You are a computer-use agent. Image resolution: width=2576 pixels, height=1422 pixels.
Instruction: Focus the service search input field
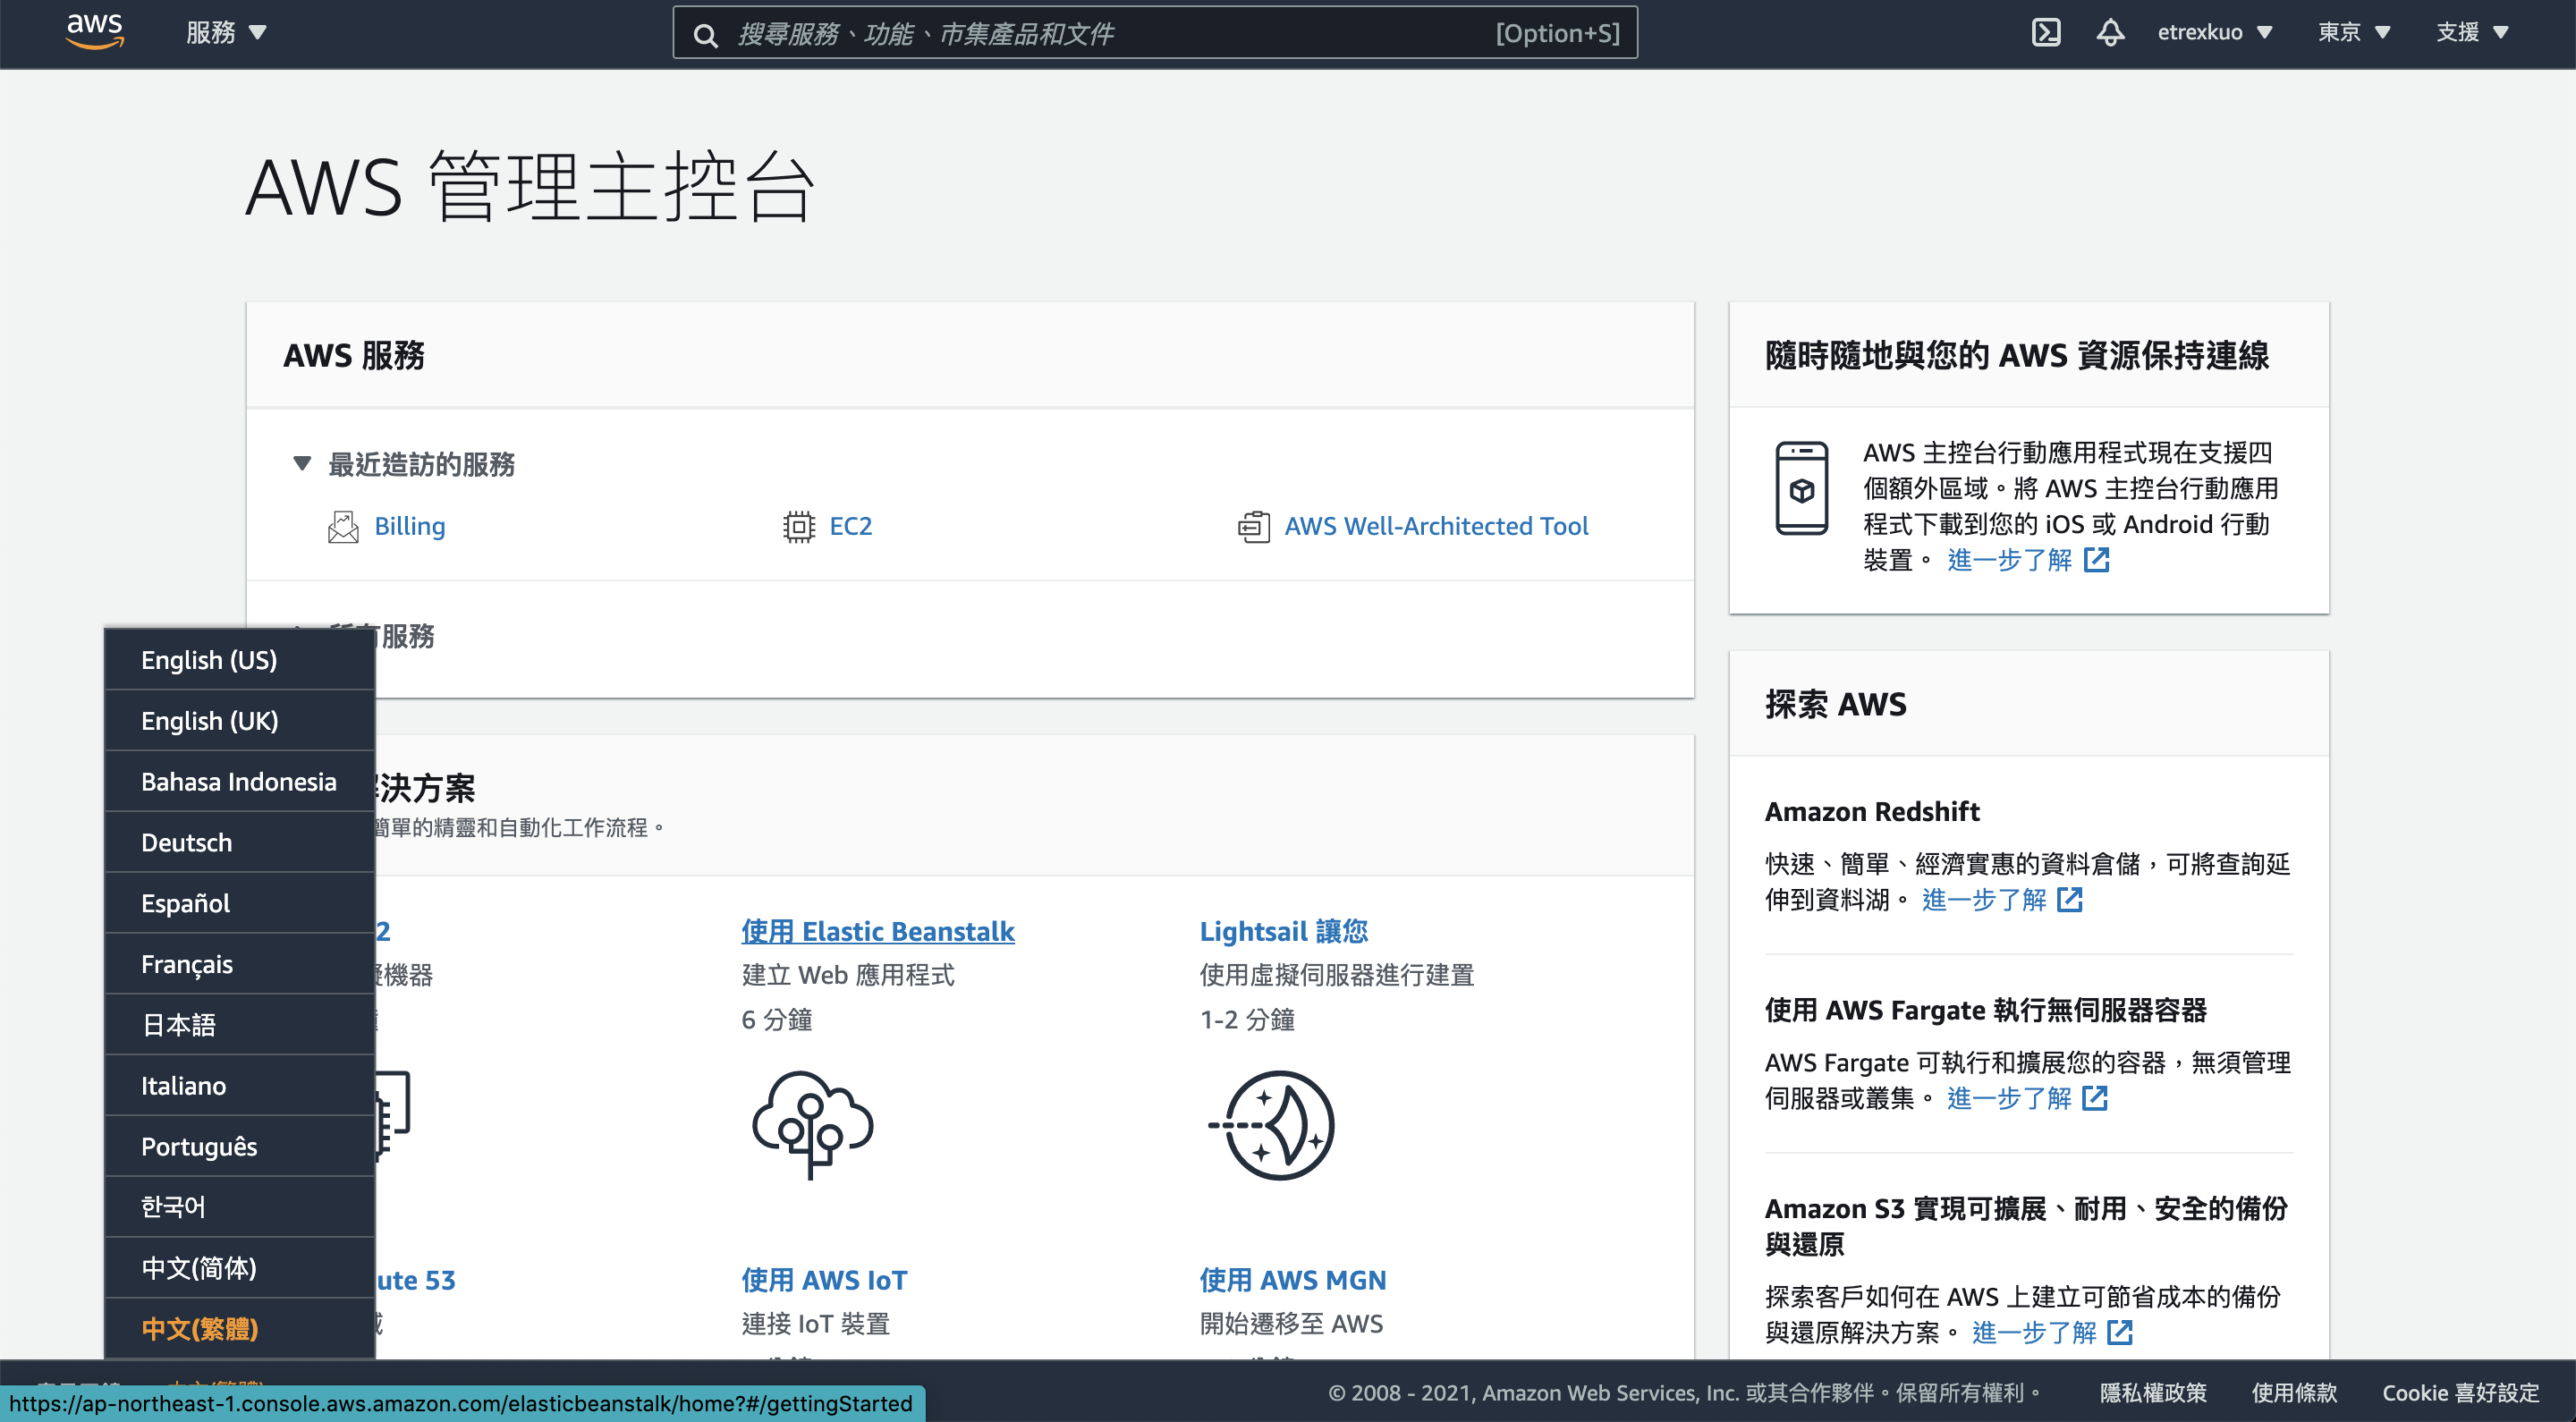1155,34
